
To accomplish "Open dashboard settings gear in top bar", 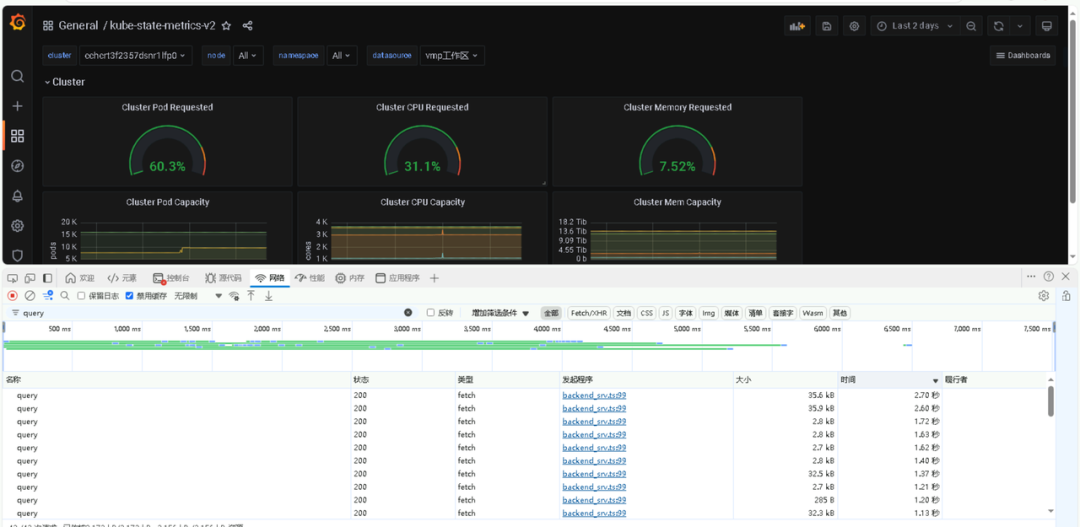I will (x=854, y=26).
